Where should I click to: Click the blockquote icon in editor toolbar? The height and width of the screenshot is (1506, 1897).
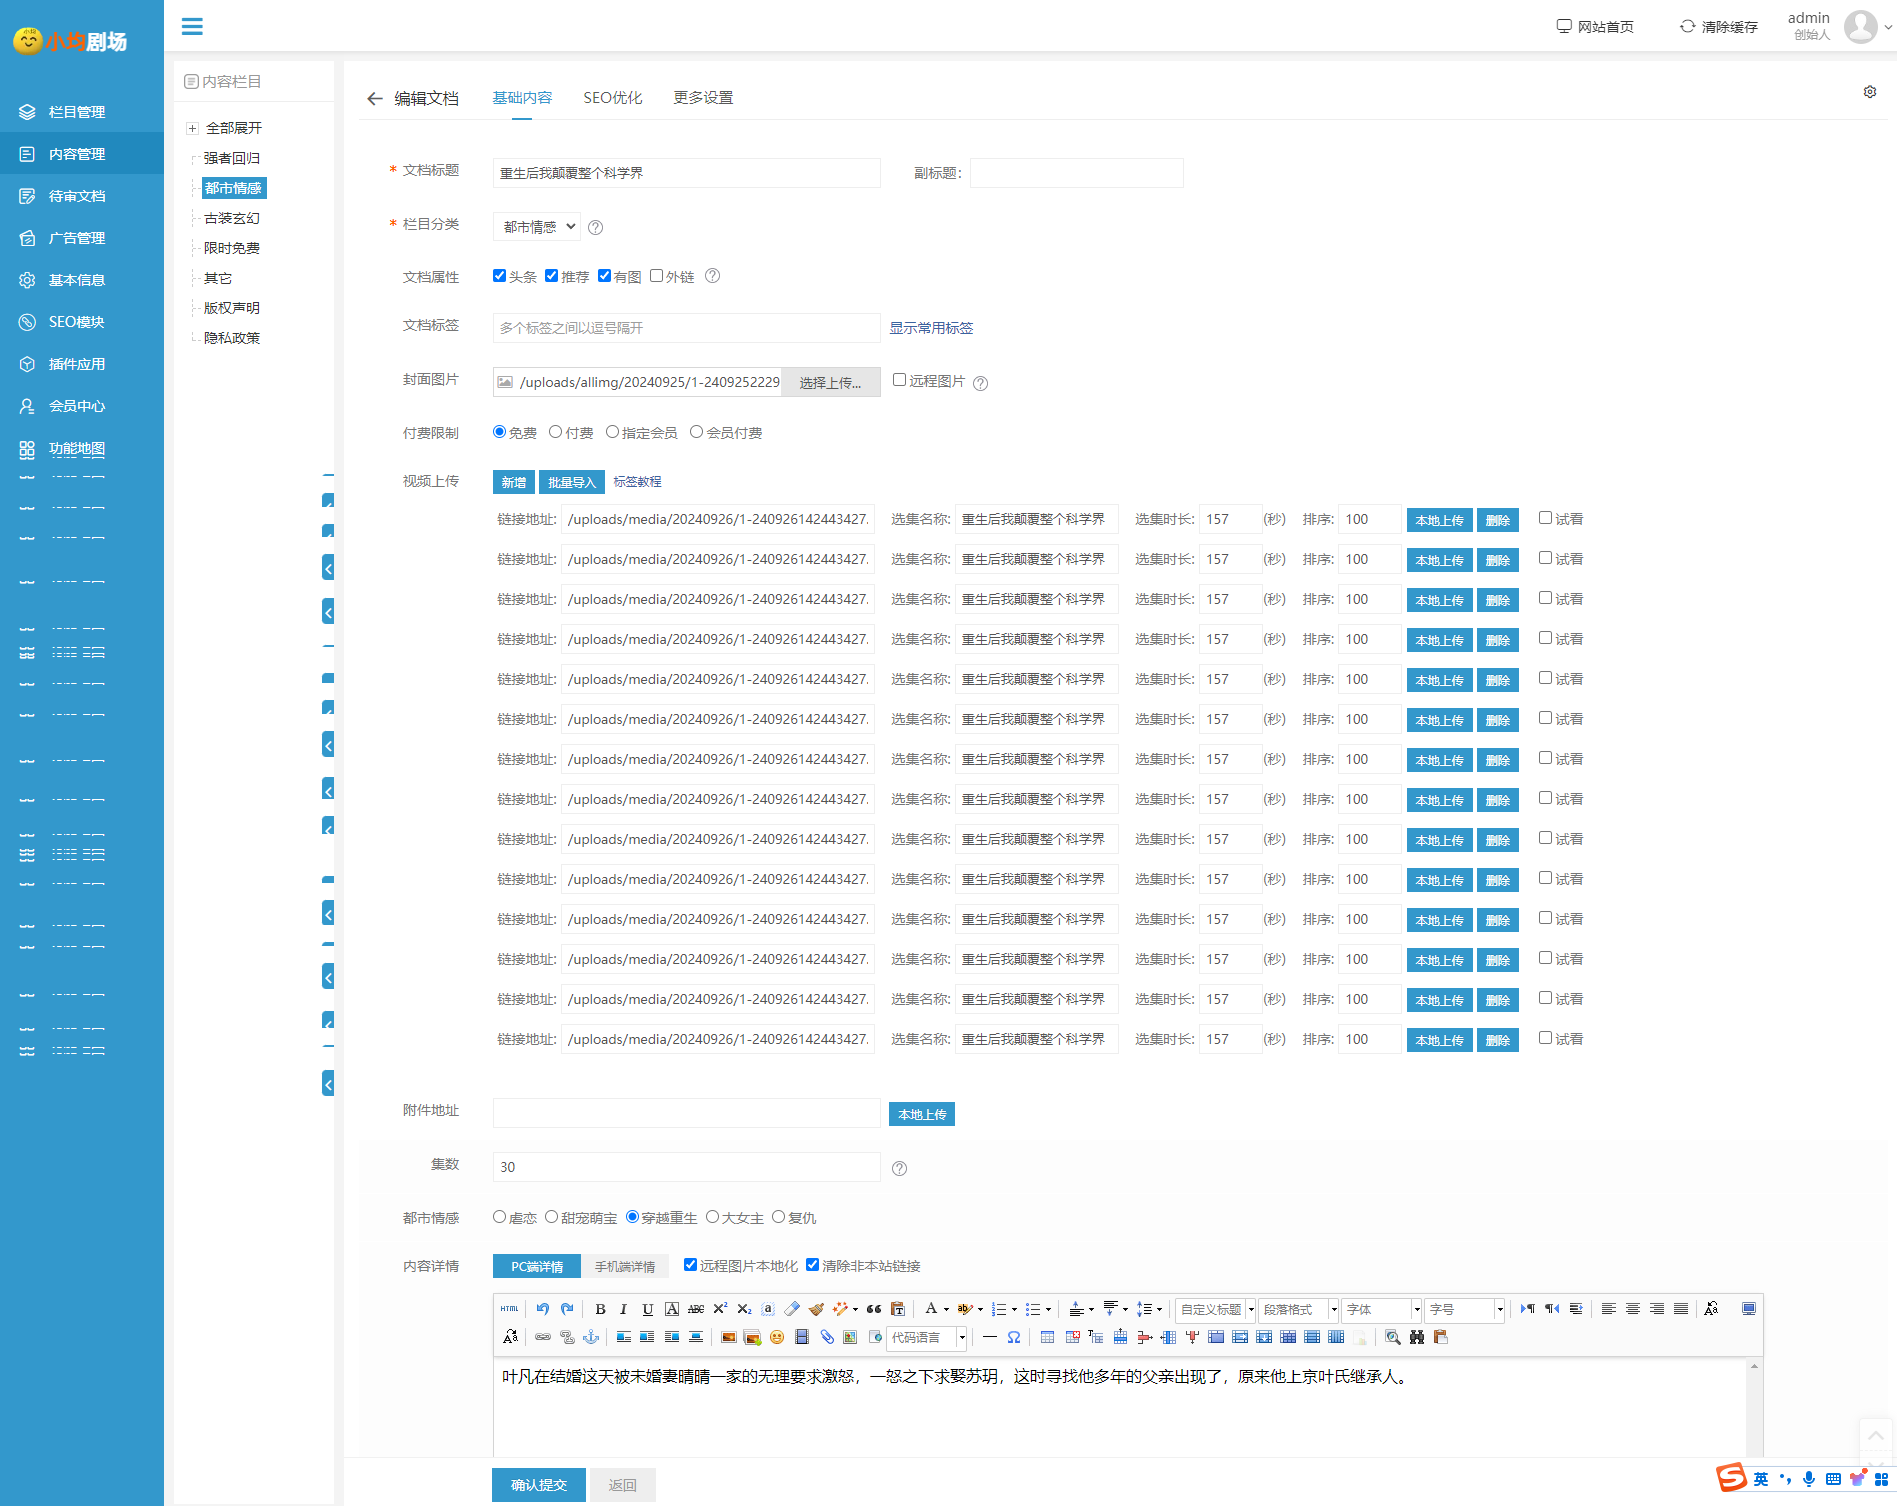click(874, 1309)
